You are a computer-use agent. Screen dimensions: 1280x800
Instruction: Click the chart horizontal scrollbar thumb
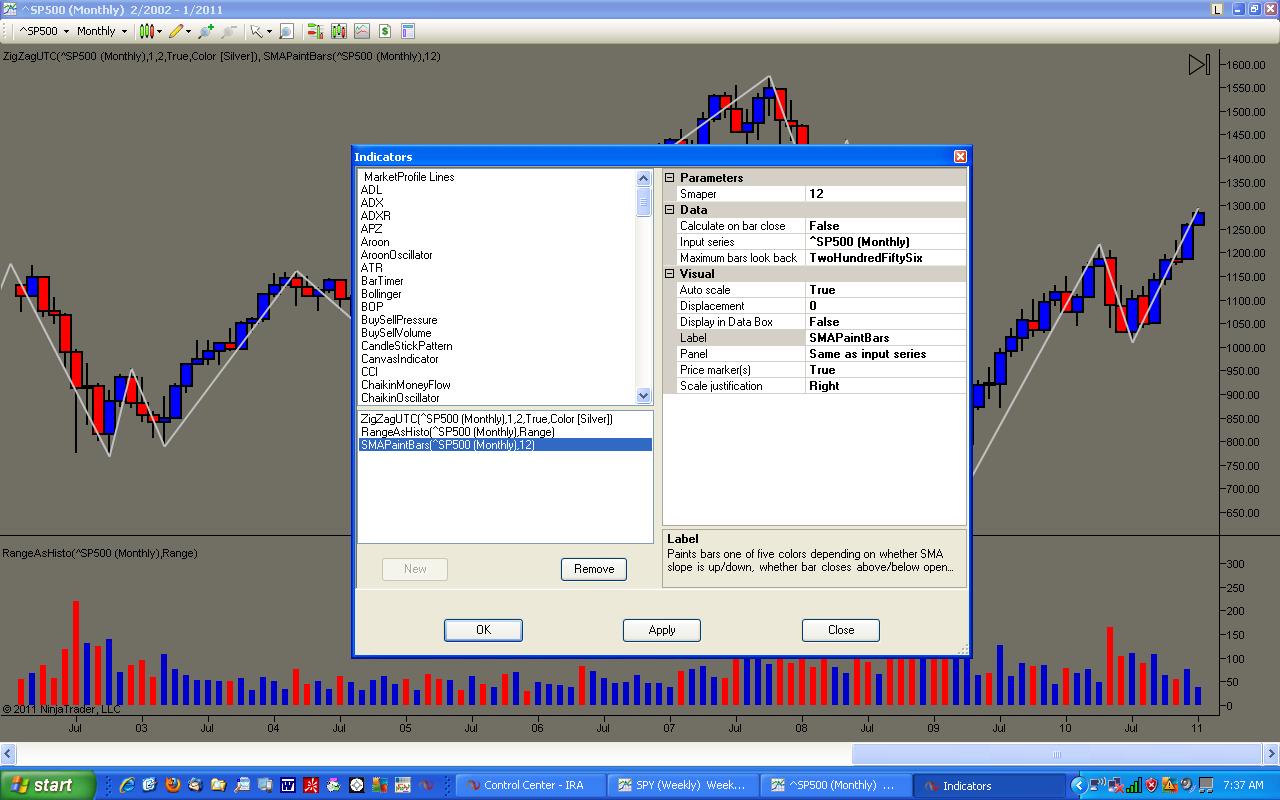coord(1055,755)
